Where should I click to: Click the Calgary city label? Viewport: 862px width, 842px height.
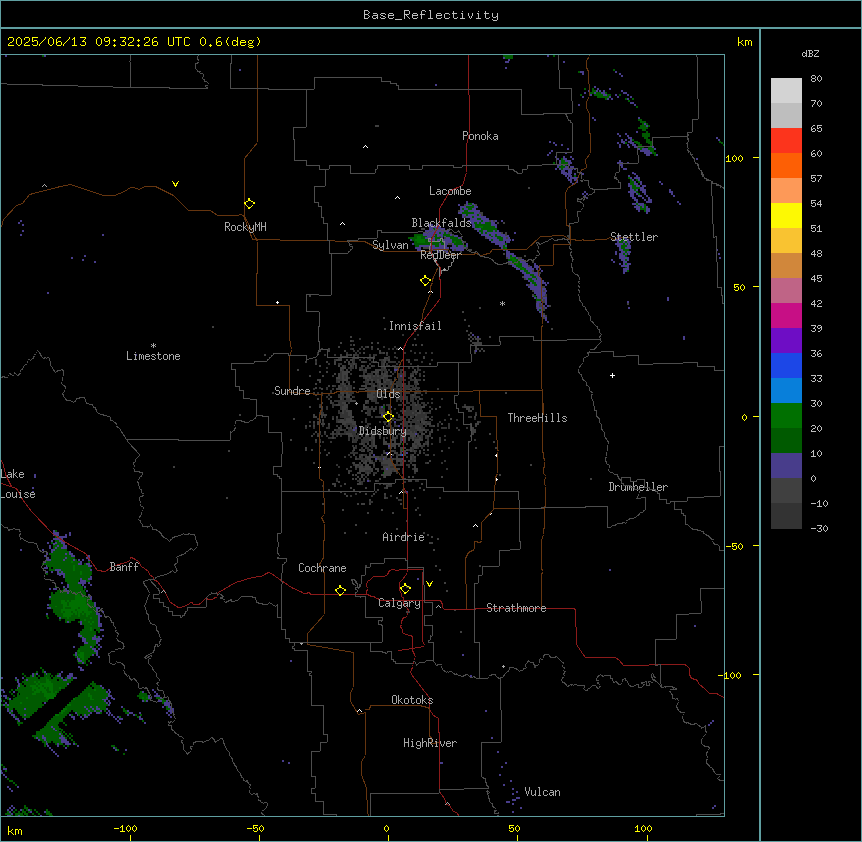399,603
